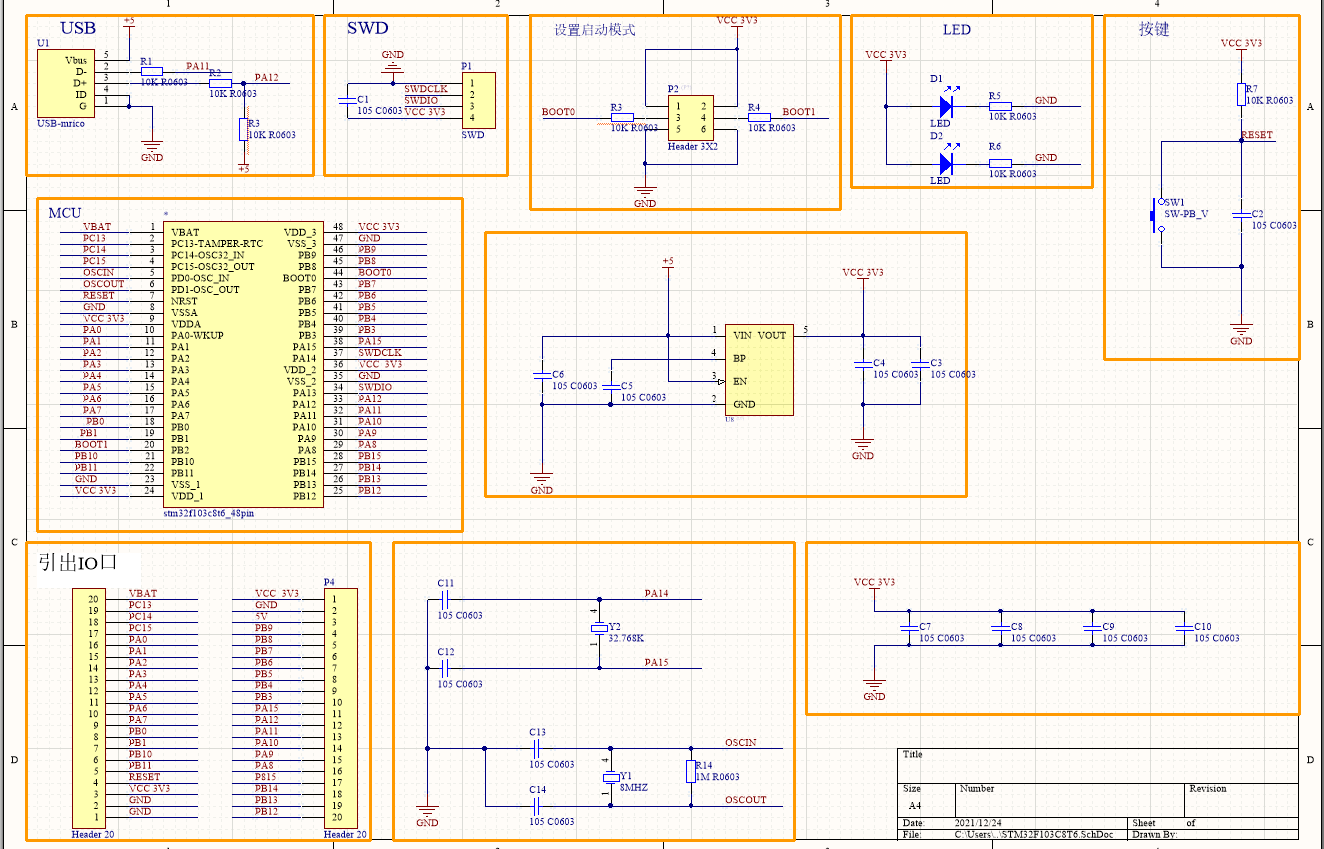
Task: Select decoupling capacitor C7
Action: [908, 627]
